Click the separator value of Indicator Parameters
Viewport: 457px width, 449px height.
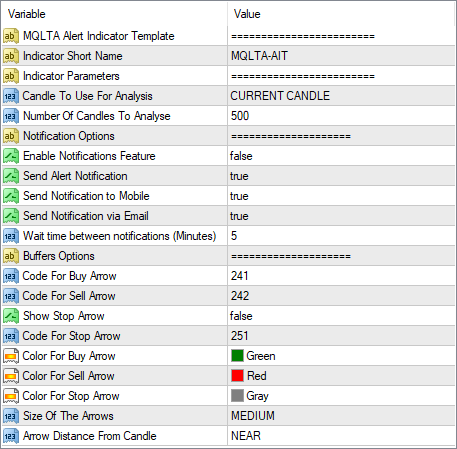point(303,76)
